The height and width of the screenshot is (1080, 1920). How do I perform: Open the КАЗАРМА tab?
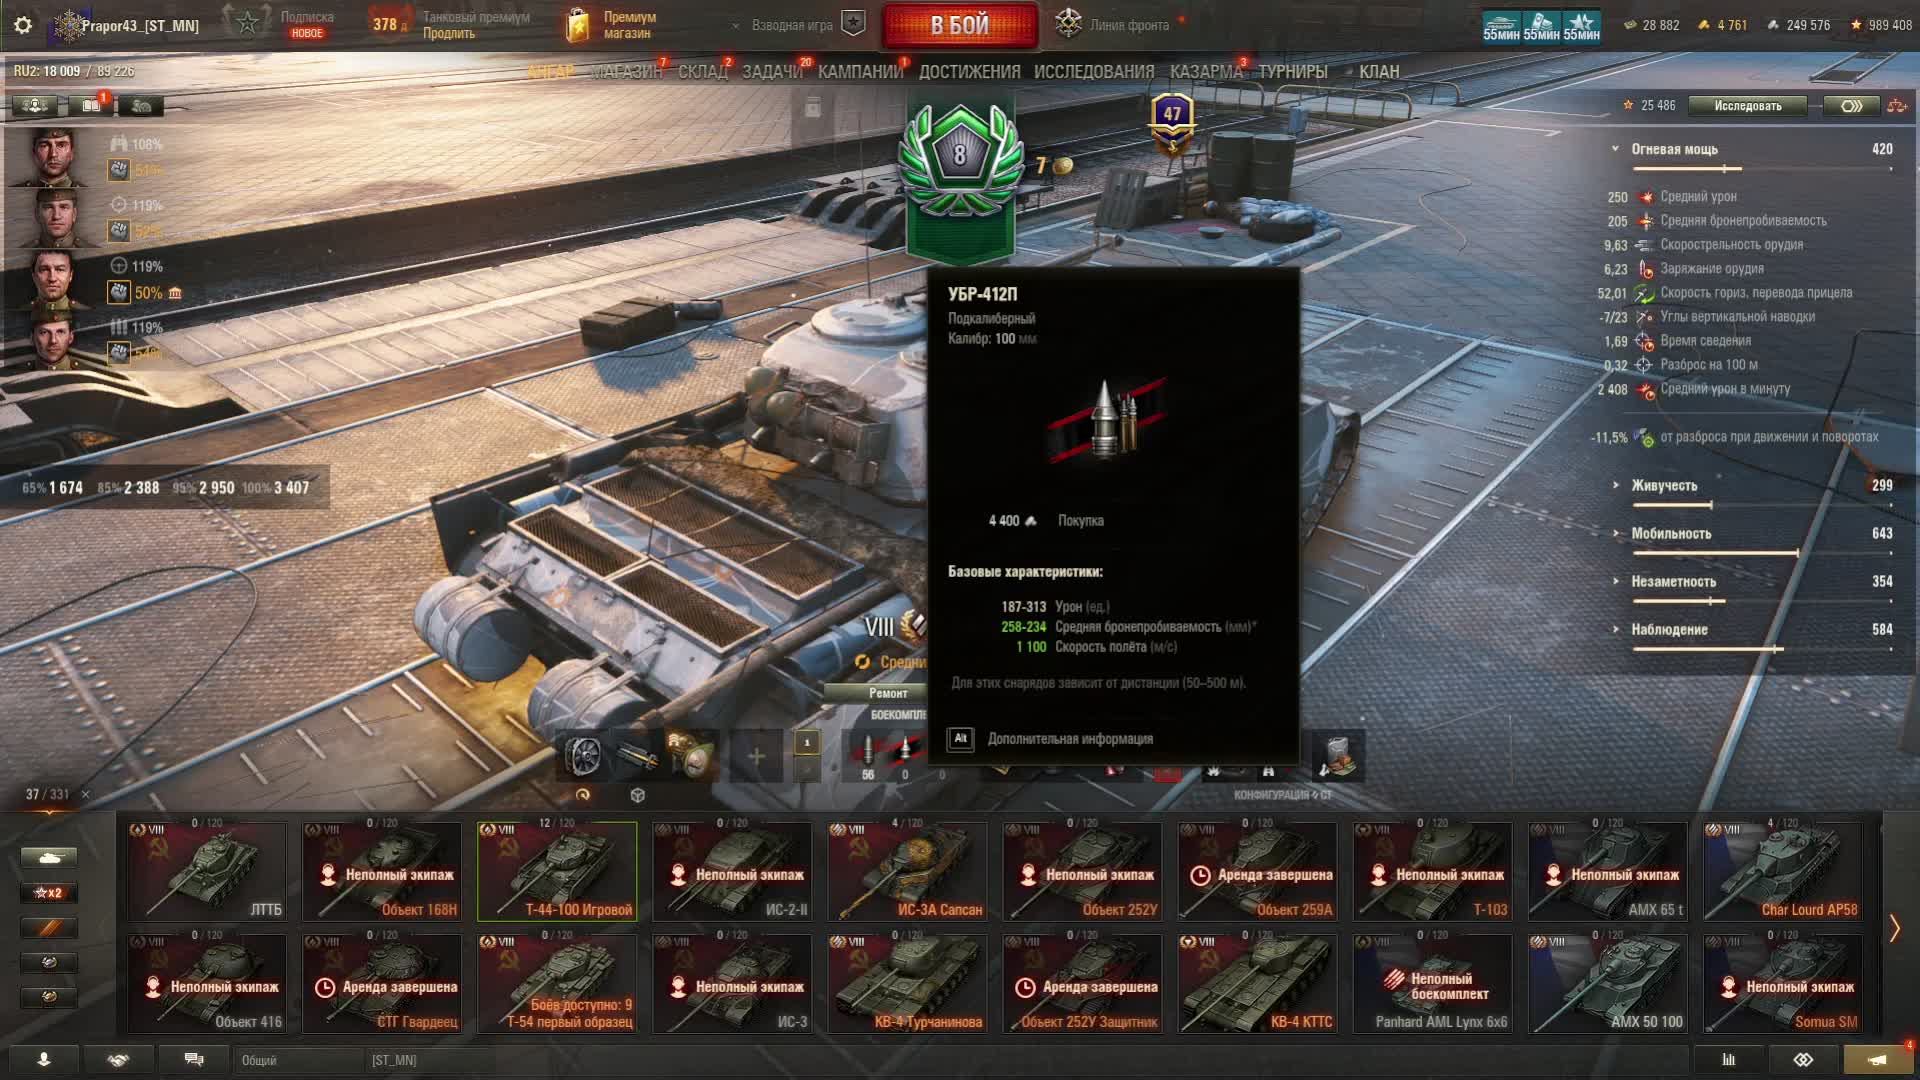(1206, 72)
